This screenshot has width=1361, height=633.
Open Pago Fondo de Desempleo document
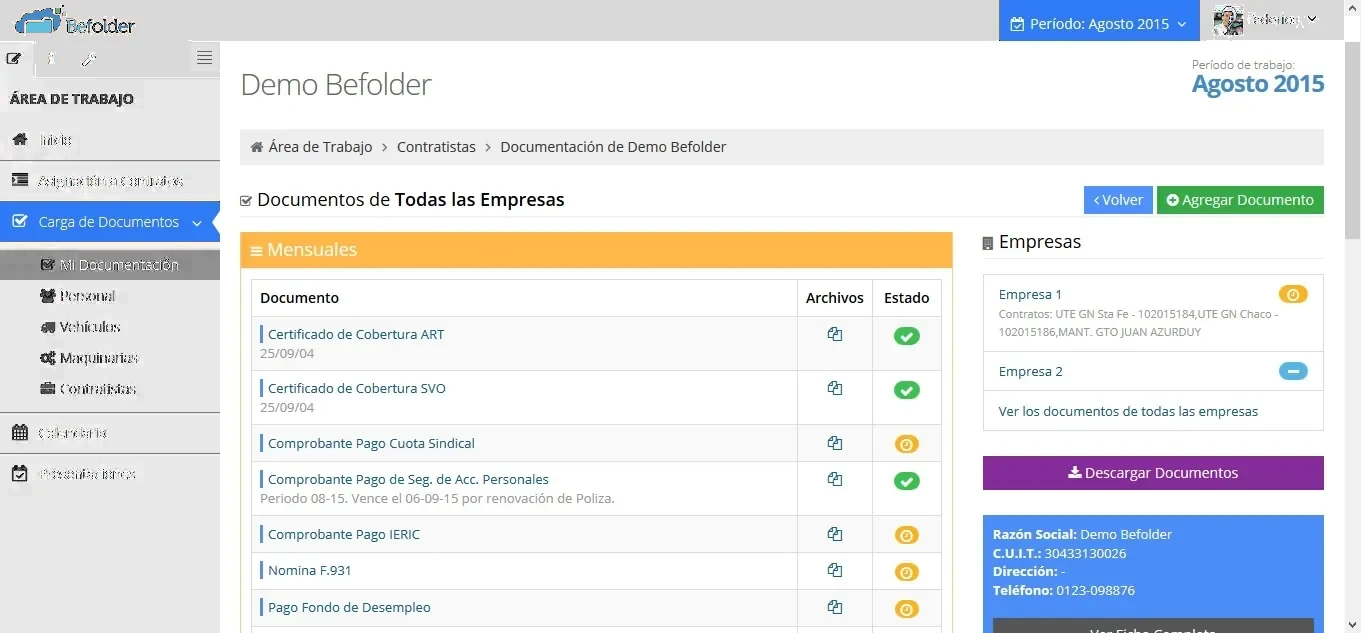point(349,607)
